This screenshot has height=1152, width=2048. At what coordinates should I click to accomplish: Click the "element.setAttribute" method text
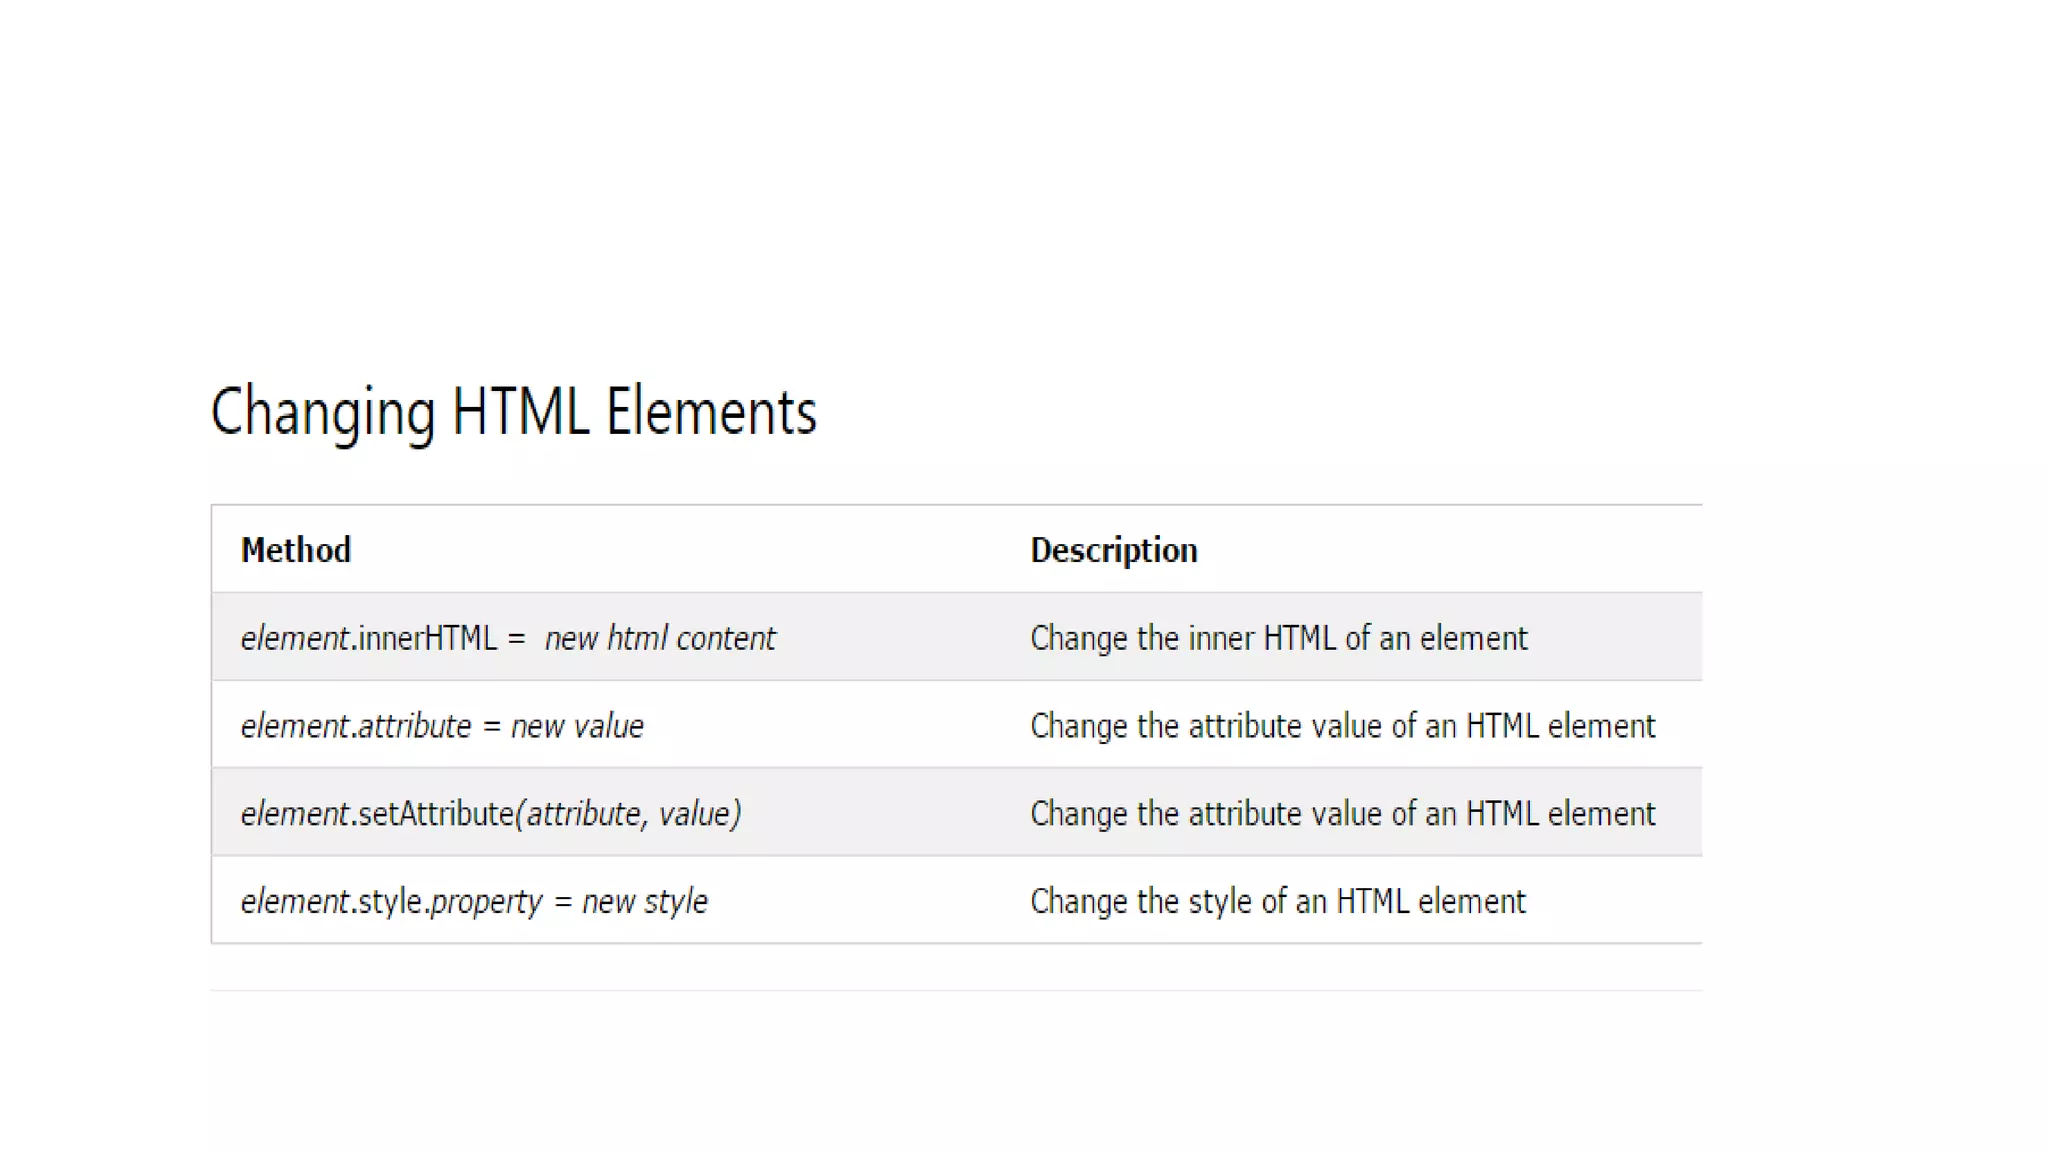[376, 814]
